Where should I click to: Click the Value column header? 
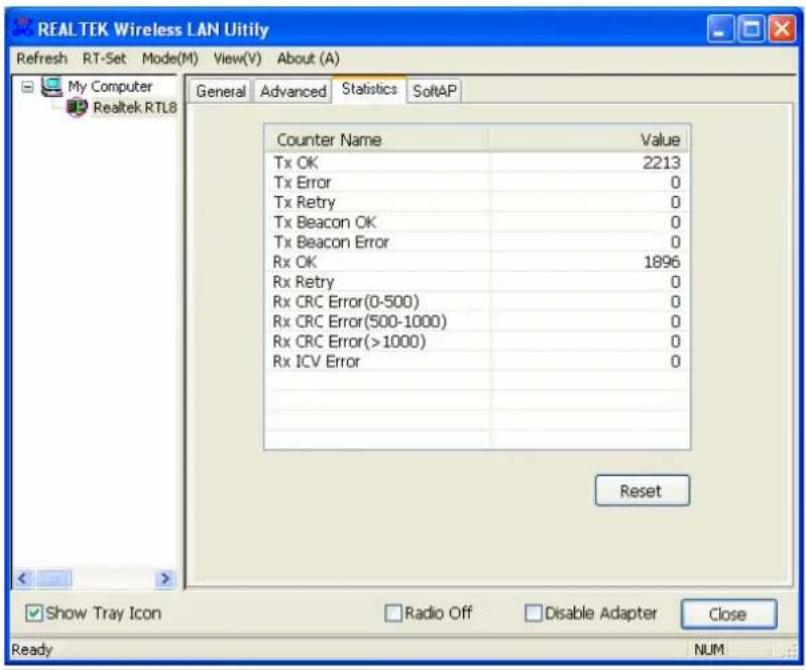589,139
